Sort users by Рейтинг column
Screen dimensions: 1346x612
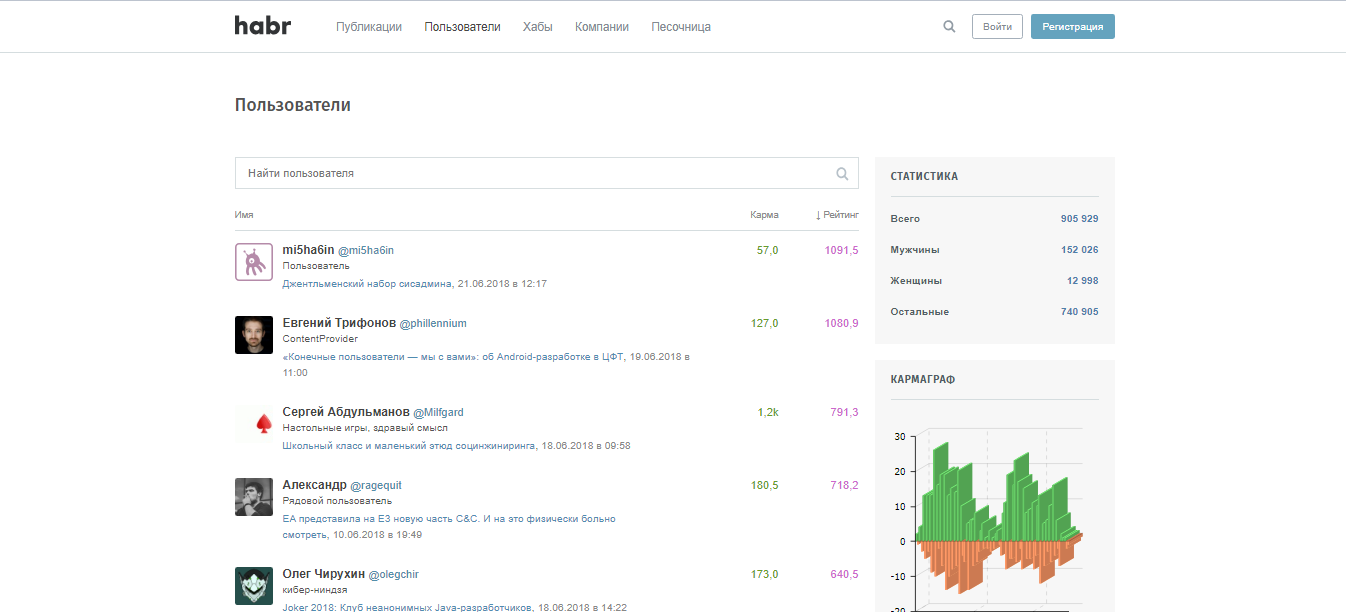(837, 215)
